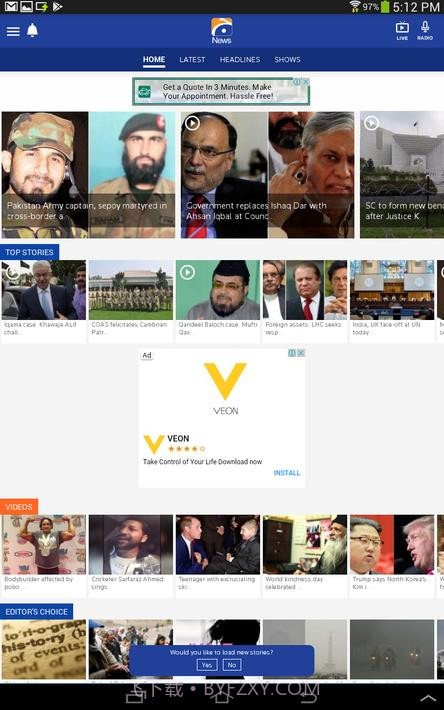444x710 pixels.
Task: Tap the Geo News logo
Action: click(222, 31)
